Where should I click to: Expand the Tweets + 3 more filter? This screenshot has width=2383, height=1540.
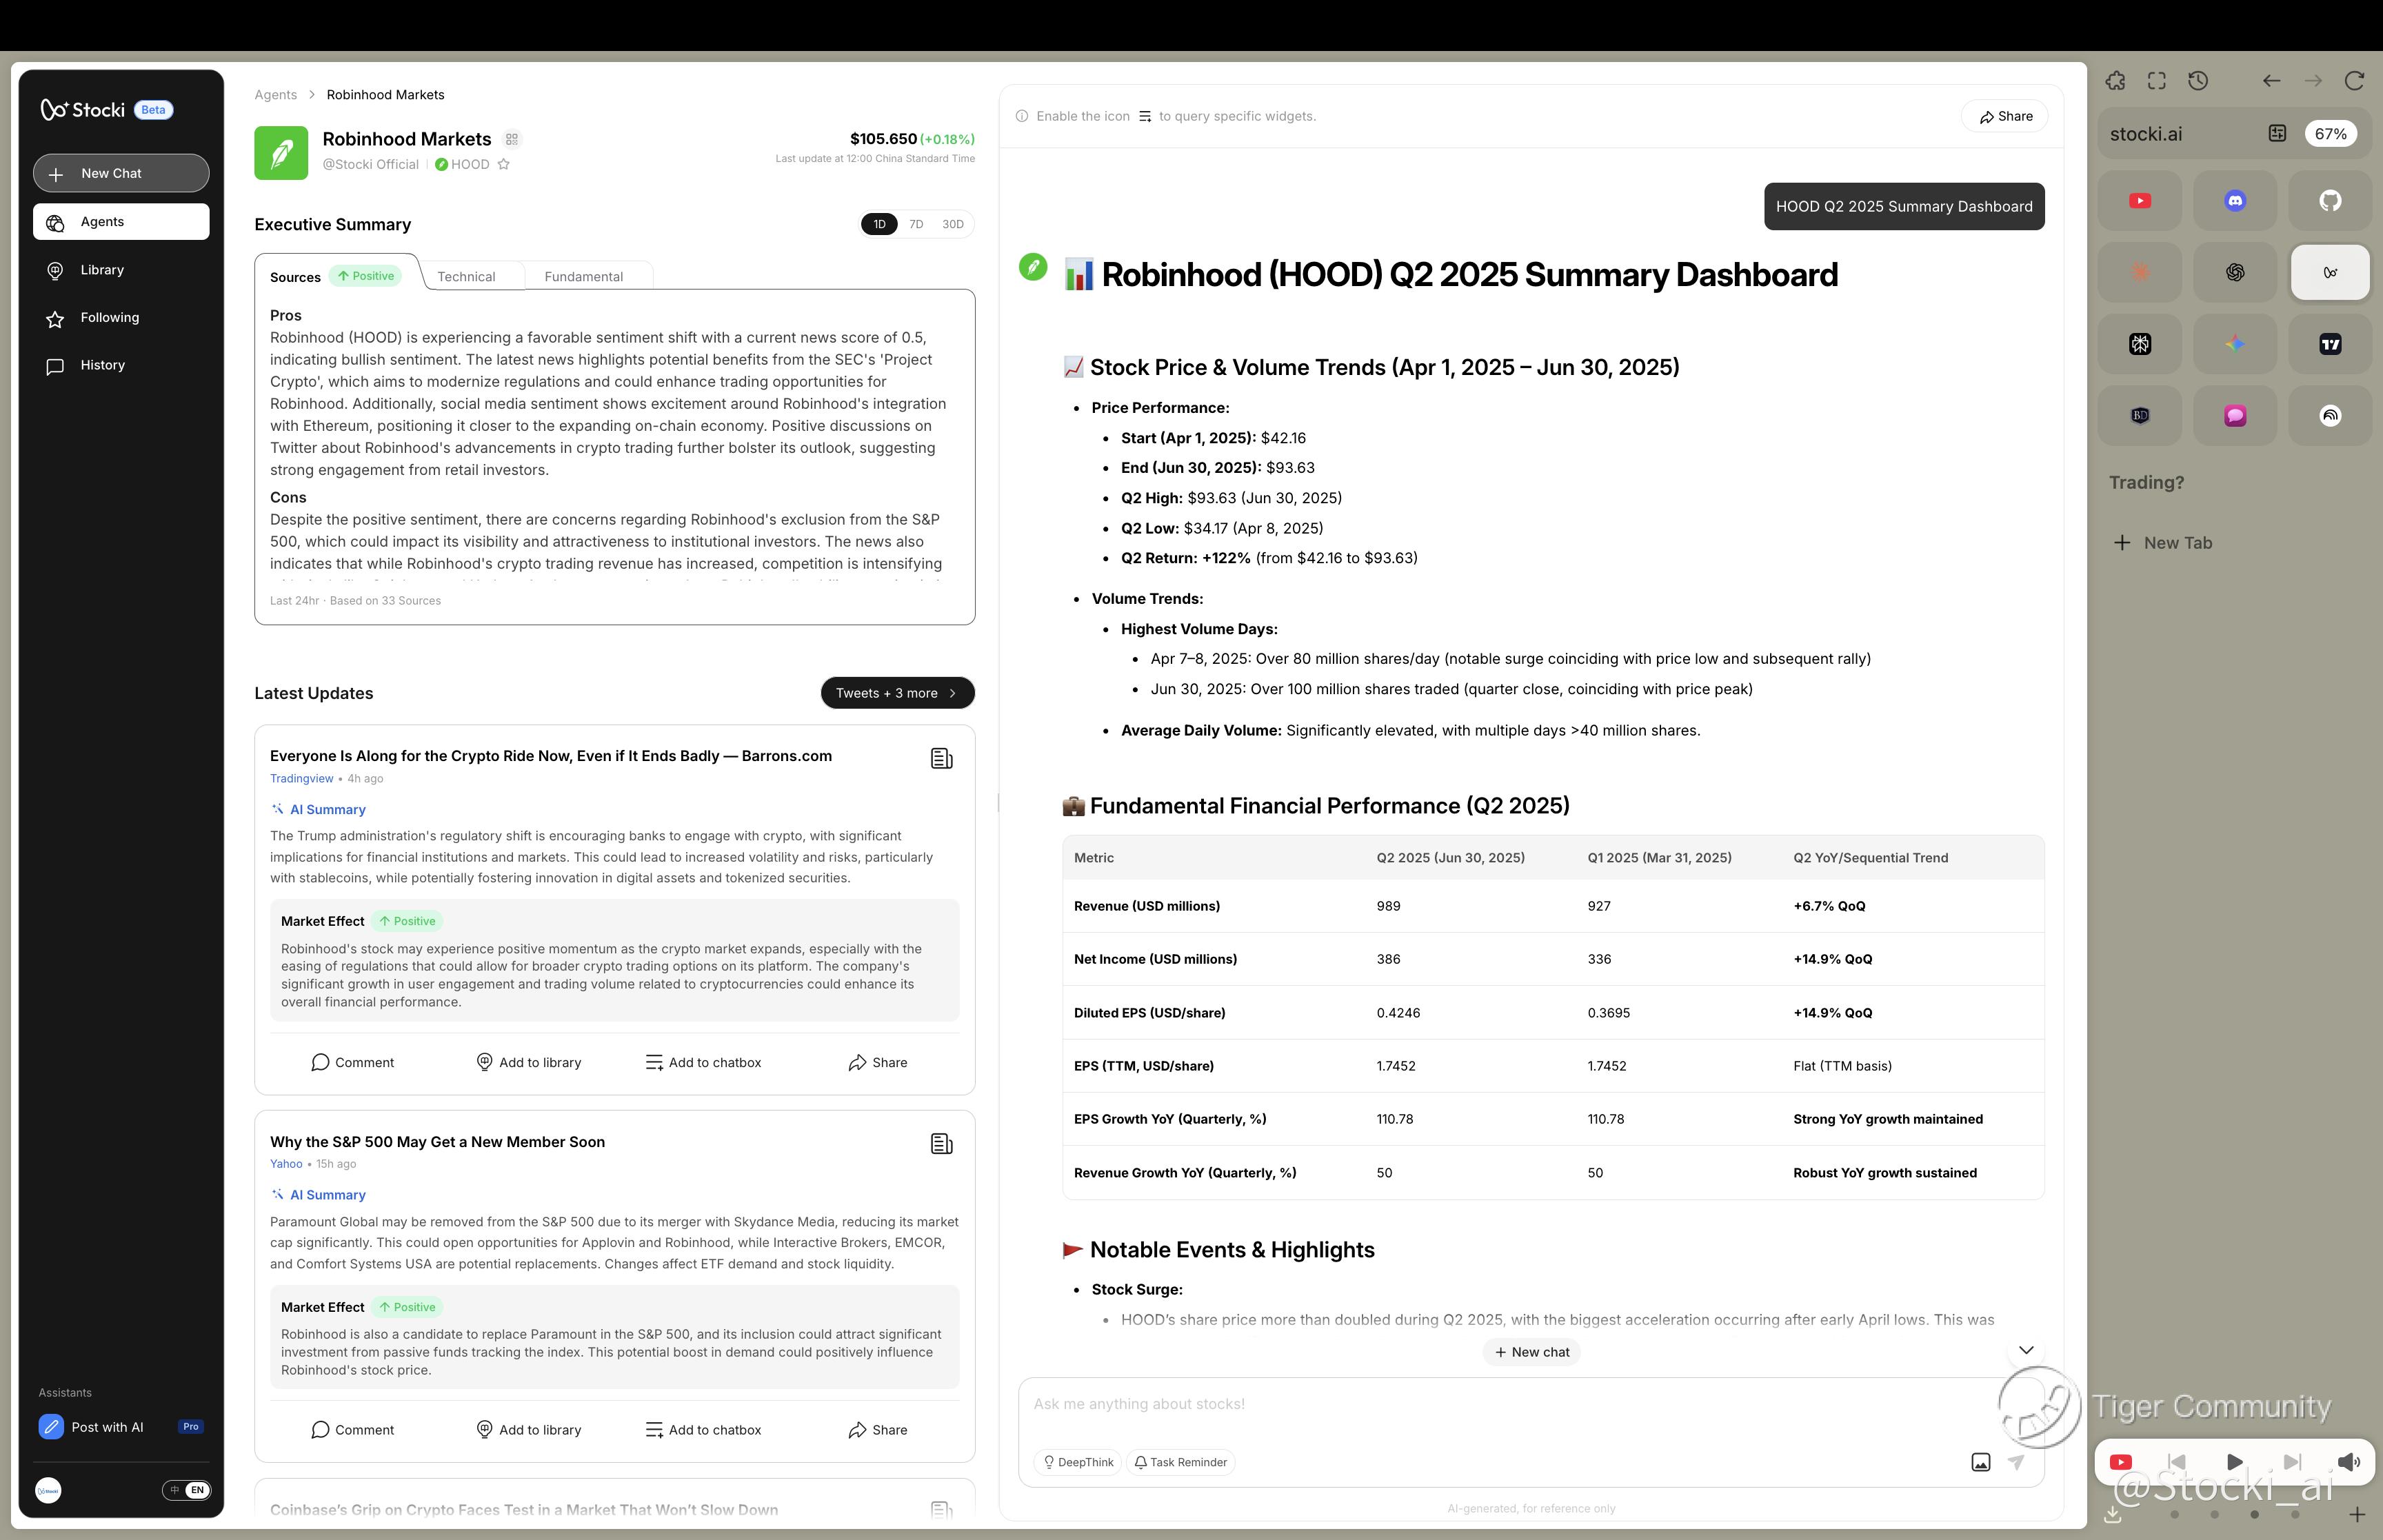[x=897, y=693]
